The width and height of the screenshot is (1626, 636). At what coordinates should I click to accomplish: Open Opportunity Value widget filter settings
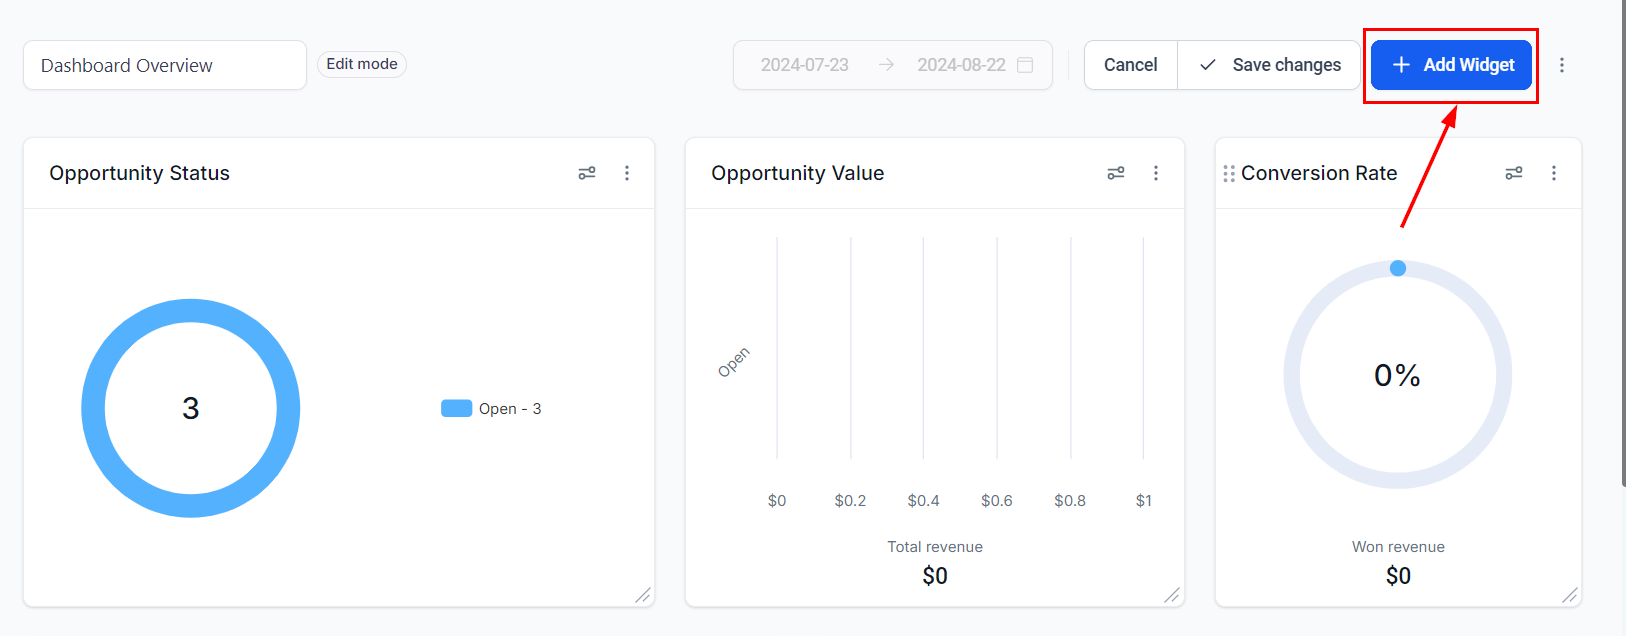pos(1116,173)
